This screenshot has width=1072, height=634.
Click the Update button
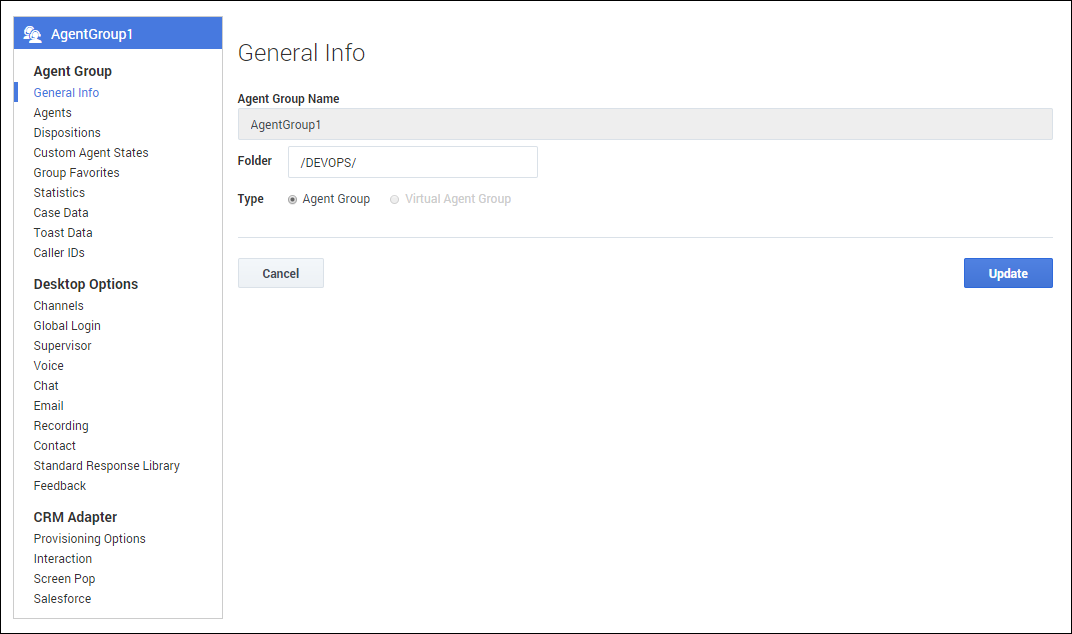click(x=1008, y=273)
